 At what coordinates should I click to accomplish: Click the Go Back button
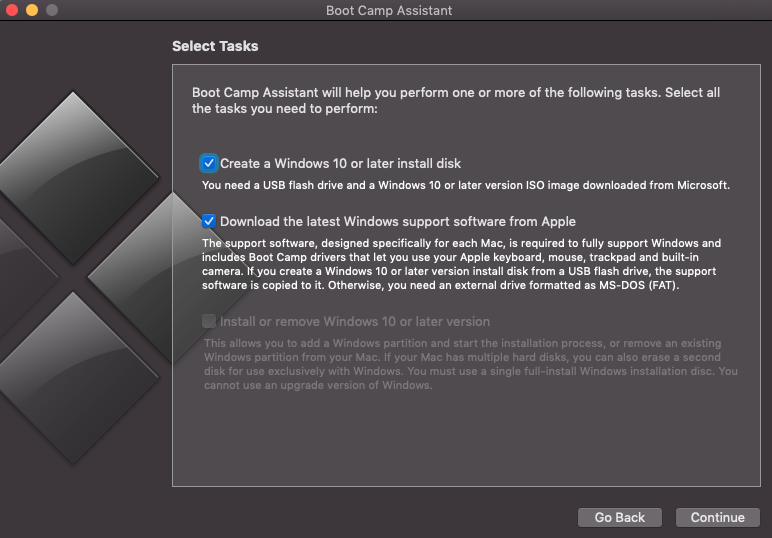pyautogui.click(x=619, y=517)
